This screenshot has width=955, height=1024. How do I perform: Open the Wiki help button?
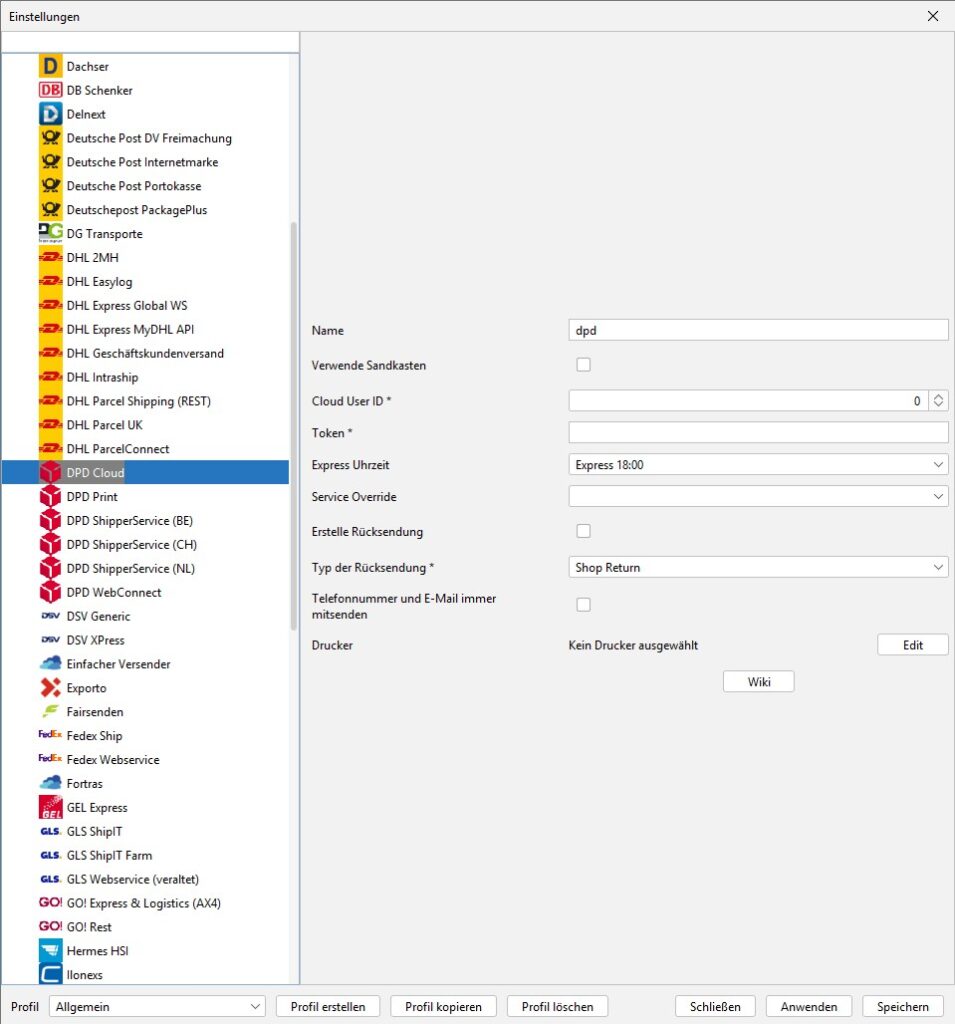click(x=758, y=682)
